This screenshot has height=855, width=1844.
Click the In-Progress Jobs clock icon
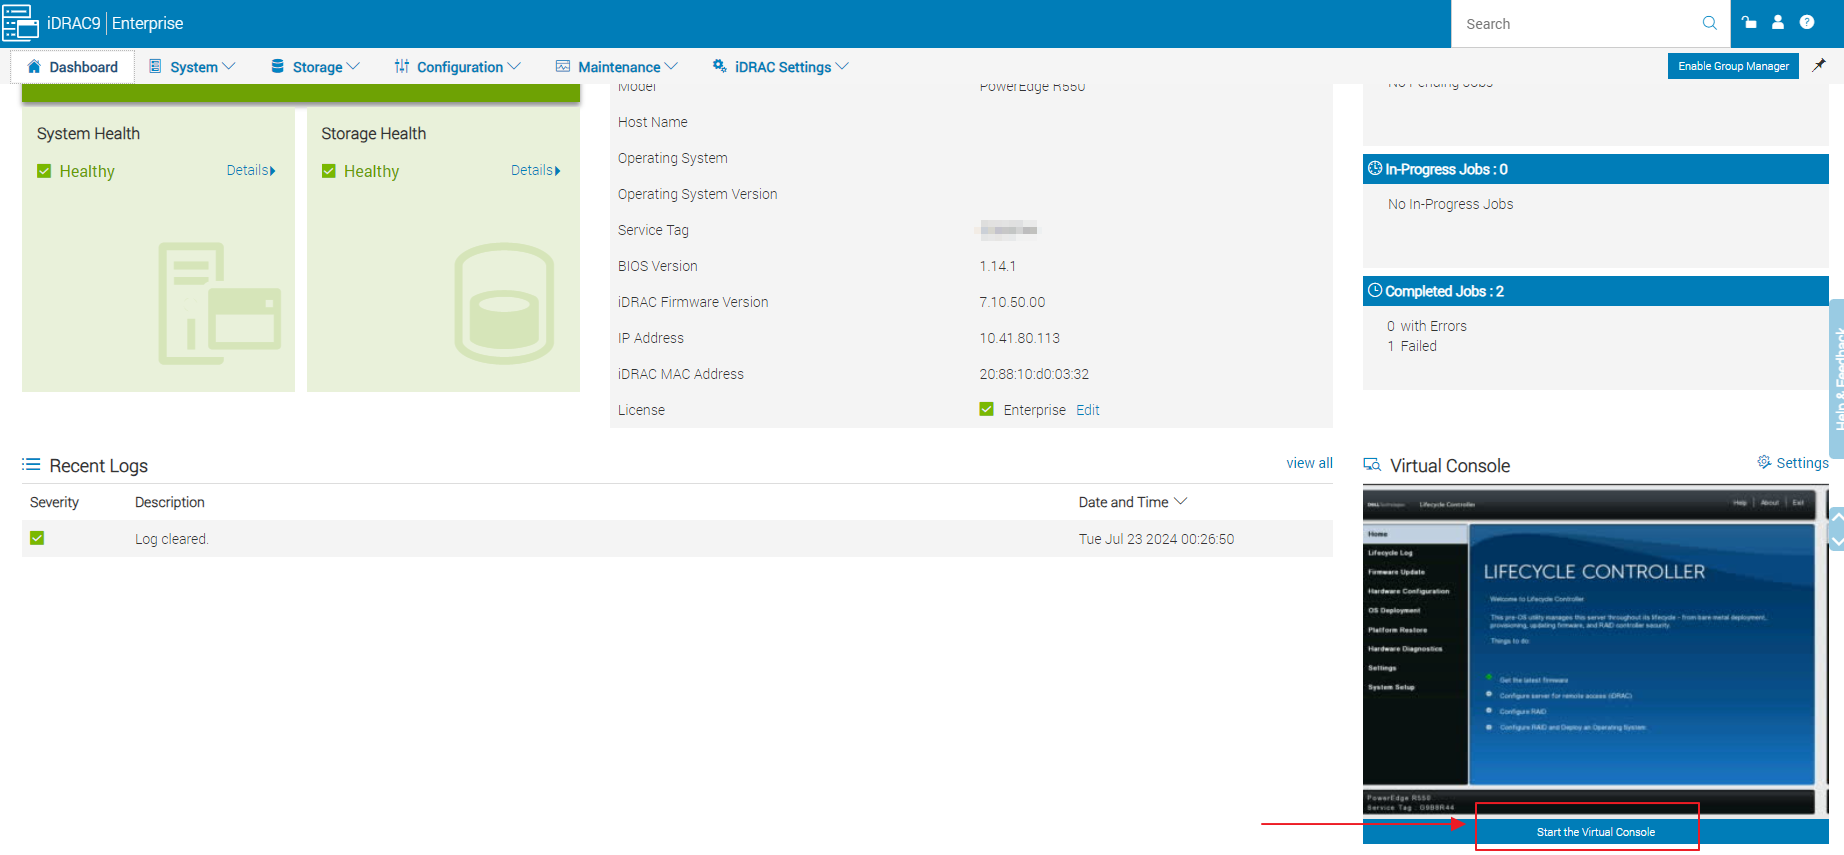tap(1375, 168)
